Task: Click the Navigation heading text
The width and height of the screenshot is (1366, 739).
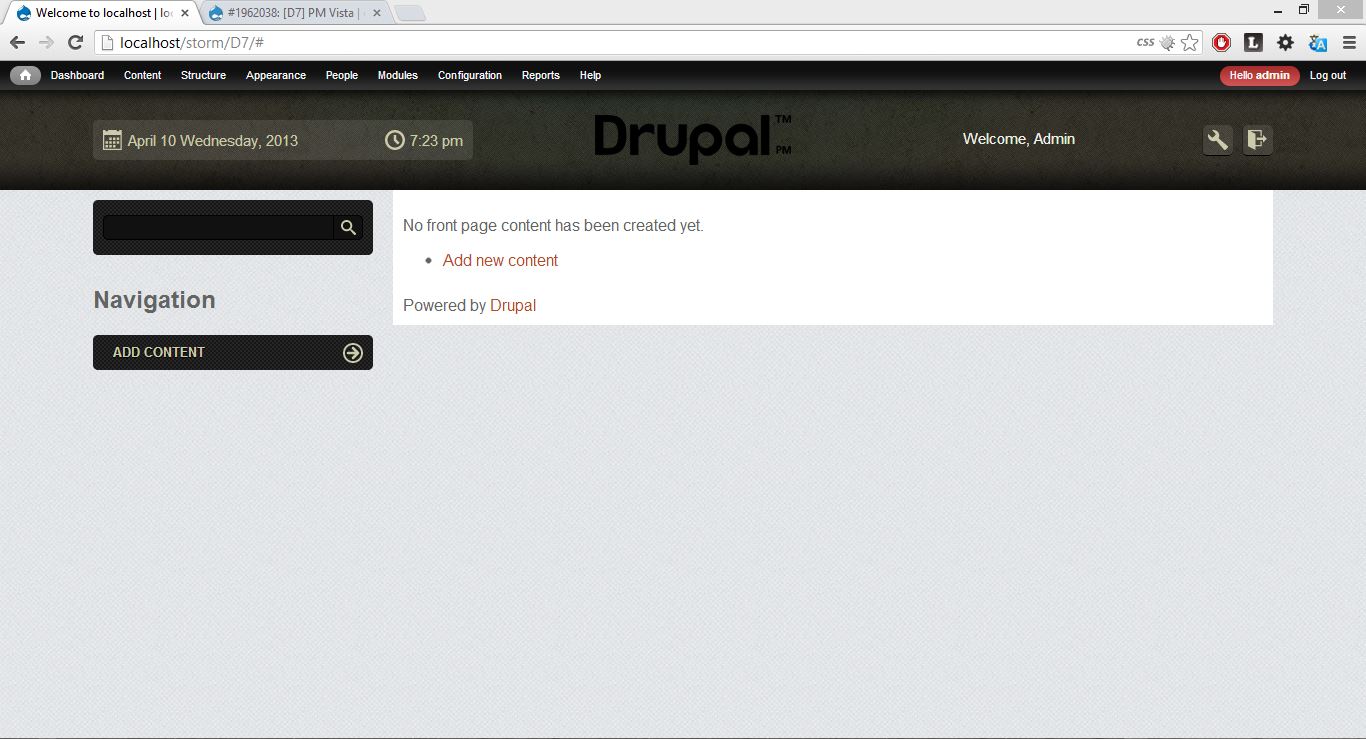Action: coord(154,300)
